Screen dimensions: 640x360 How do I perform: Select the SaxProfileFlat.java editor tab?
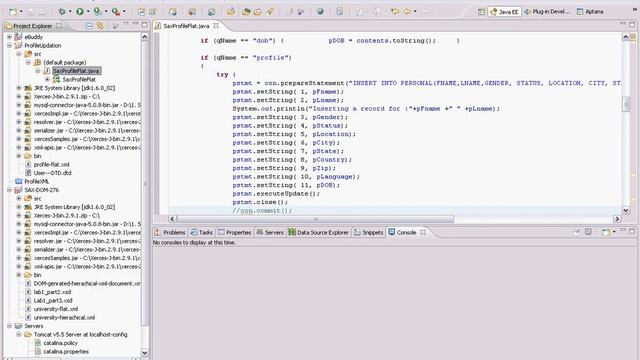[186, 26]
